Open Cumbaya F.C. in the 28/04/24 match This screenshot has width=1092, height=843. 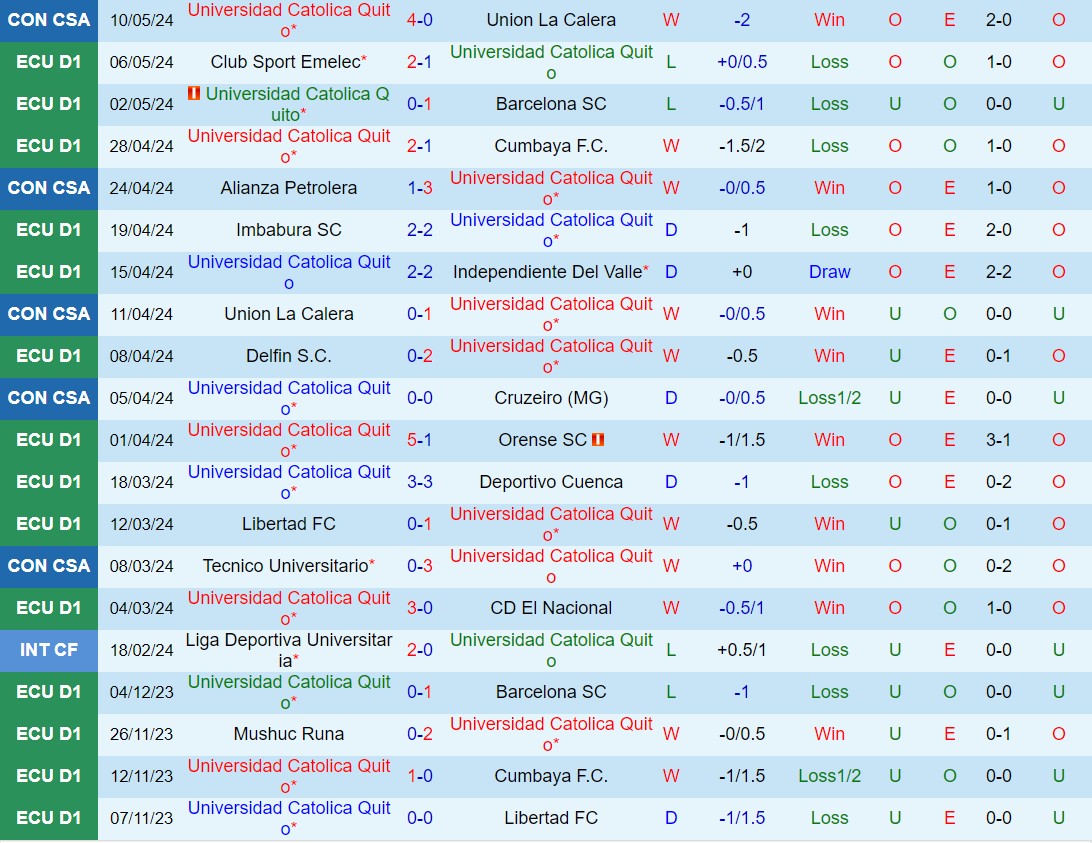551,146
